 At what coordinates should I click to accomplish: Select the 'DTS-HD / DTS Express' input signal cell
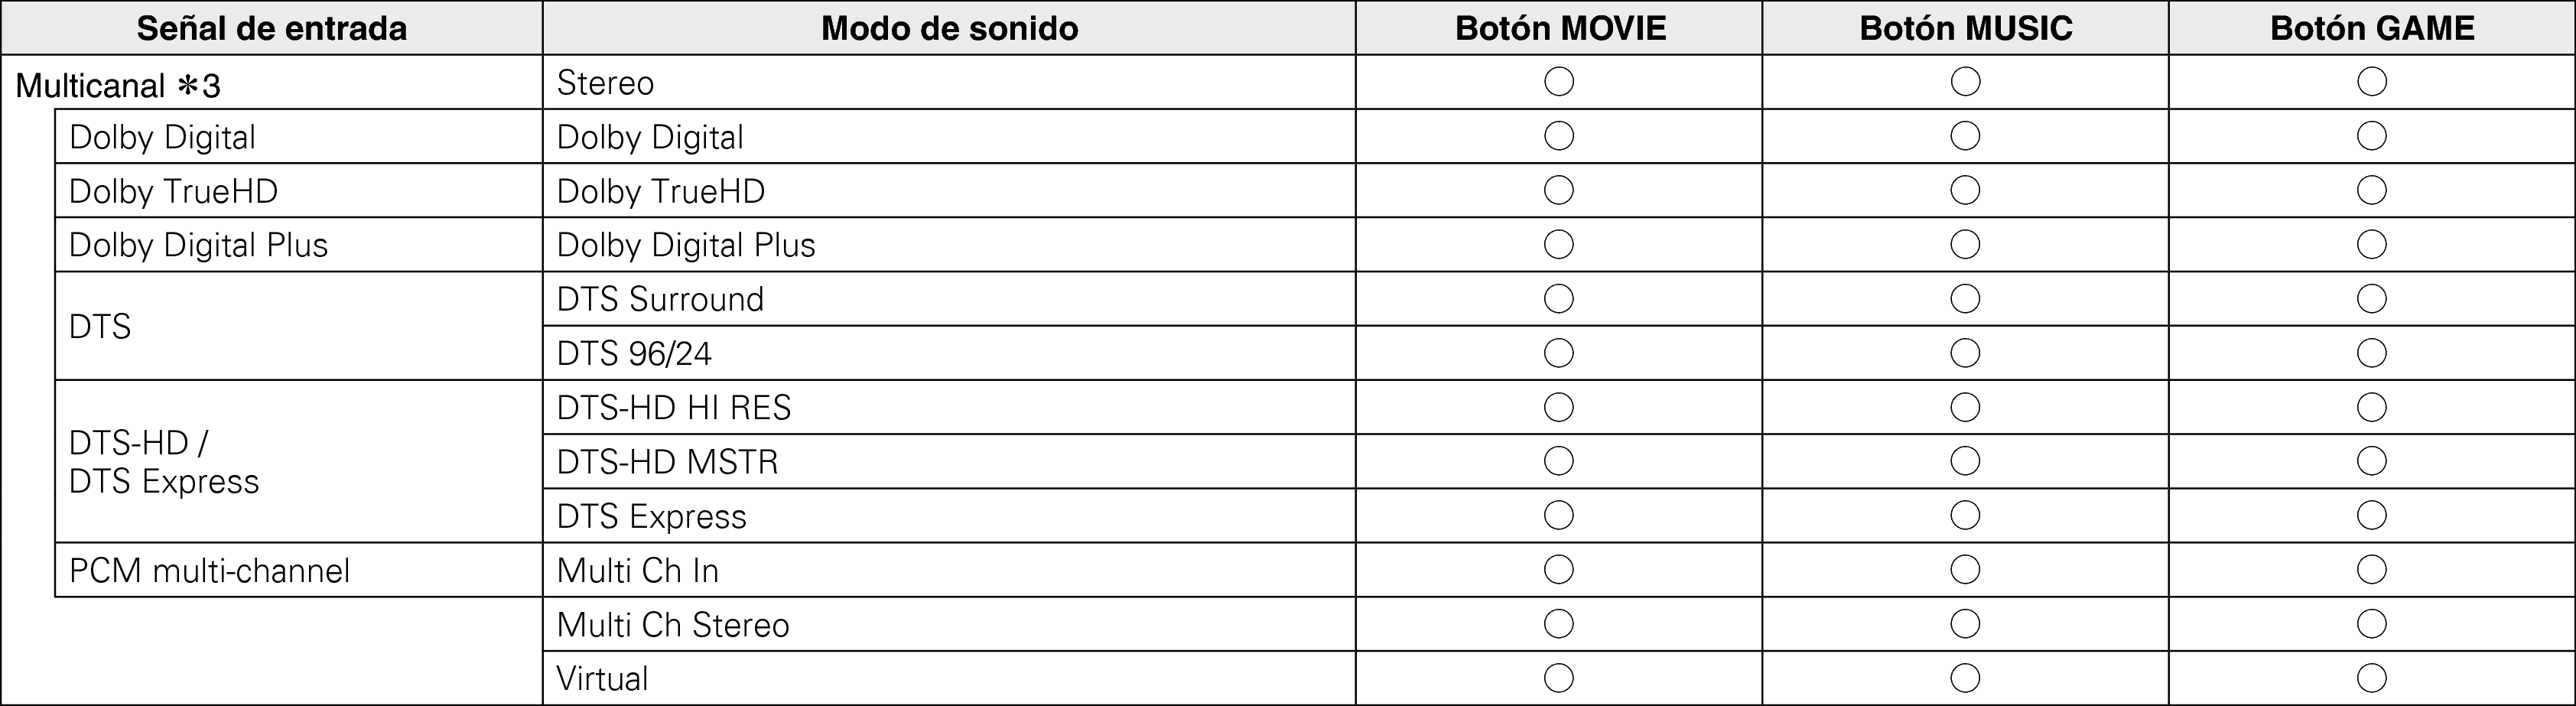click(164, 462)
